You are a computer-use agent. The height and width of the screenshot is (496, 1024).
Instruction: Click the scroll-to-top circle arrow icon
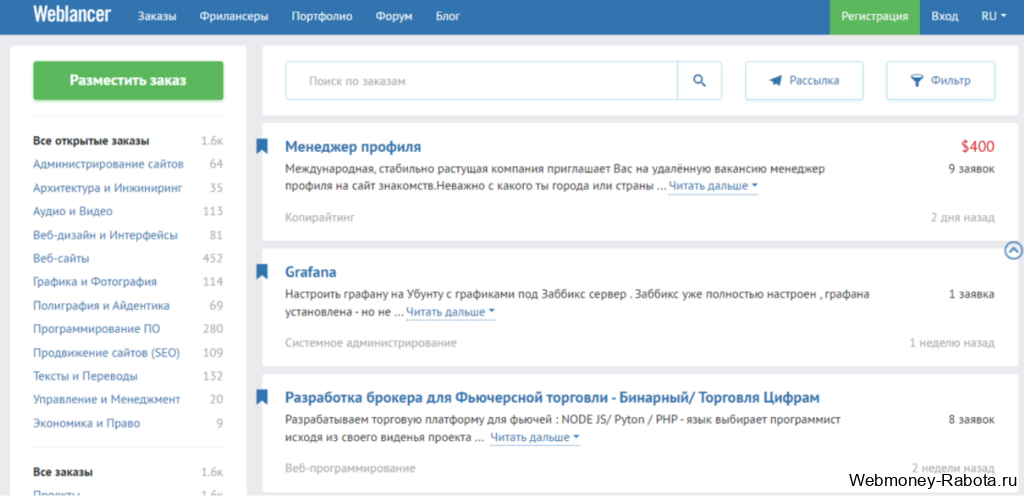[x=1014, y=251]
